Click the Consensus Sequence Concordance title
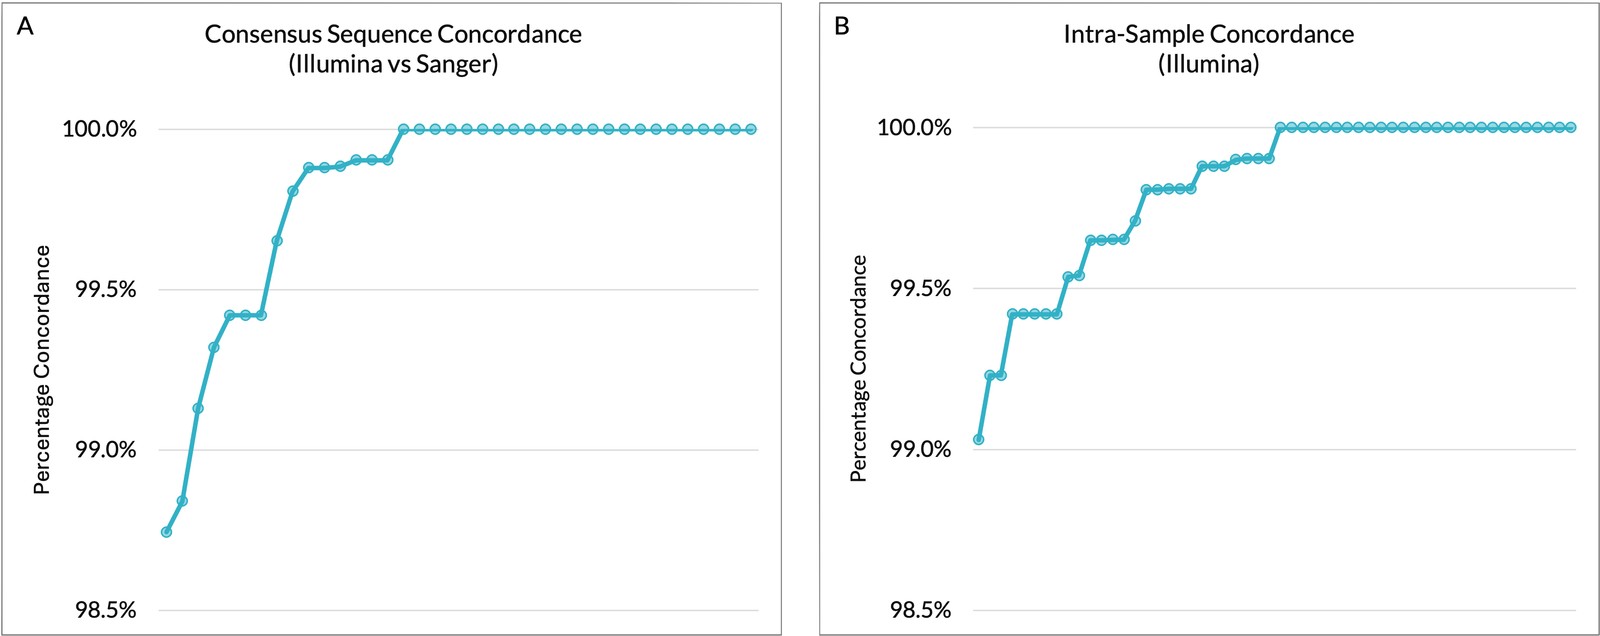 tap(393, 34)
